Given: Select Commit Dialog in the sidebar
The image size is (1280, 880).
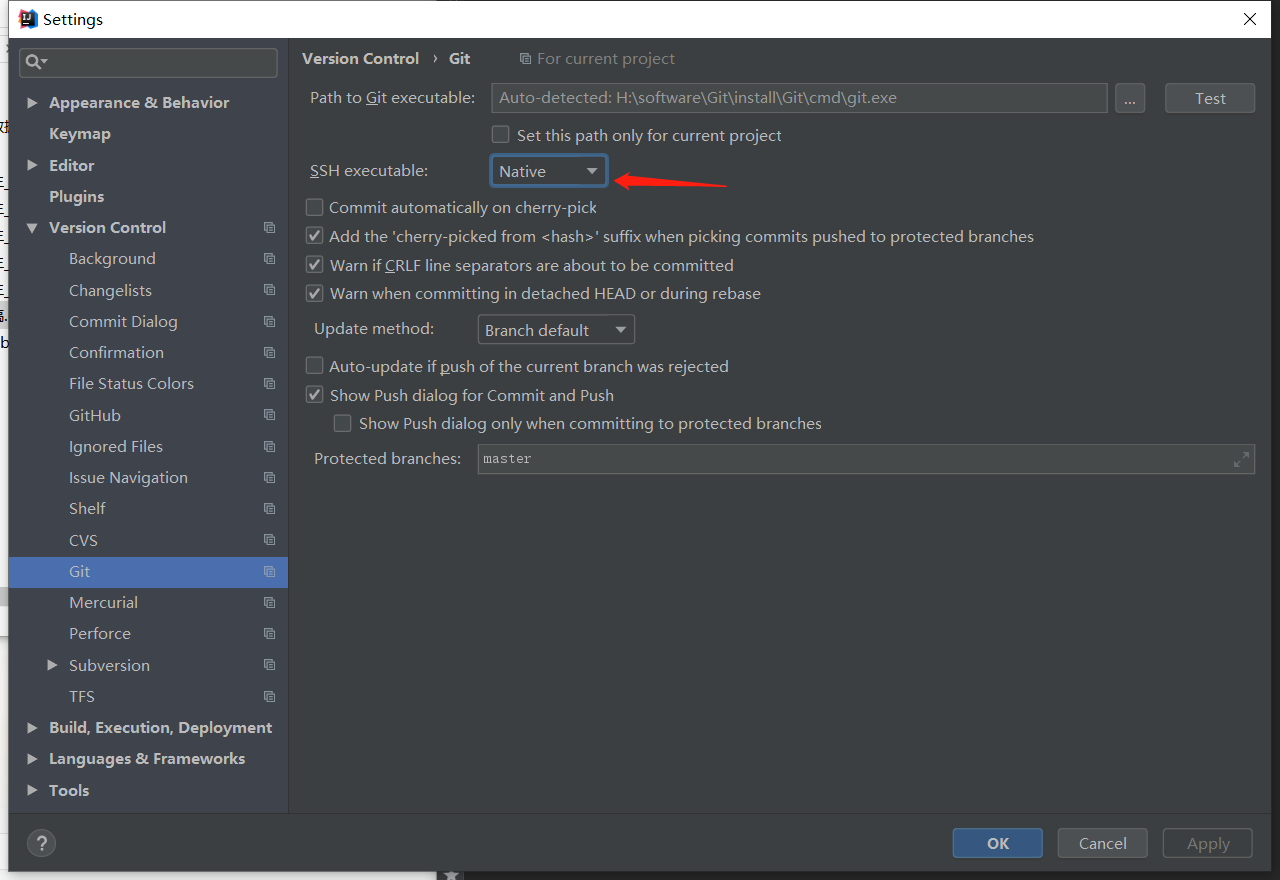Looking at the screenshot, I should coord(123,321).
